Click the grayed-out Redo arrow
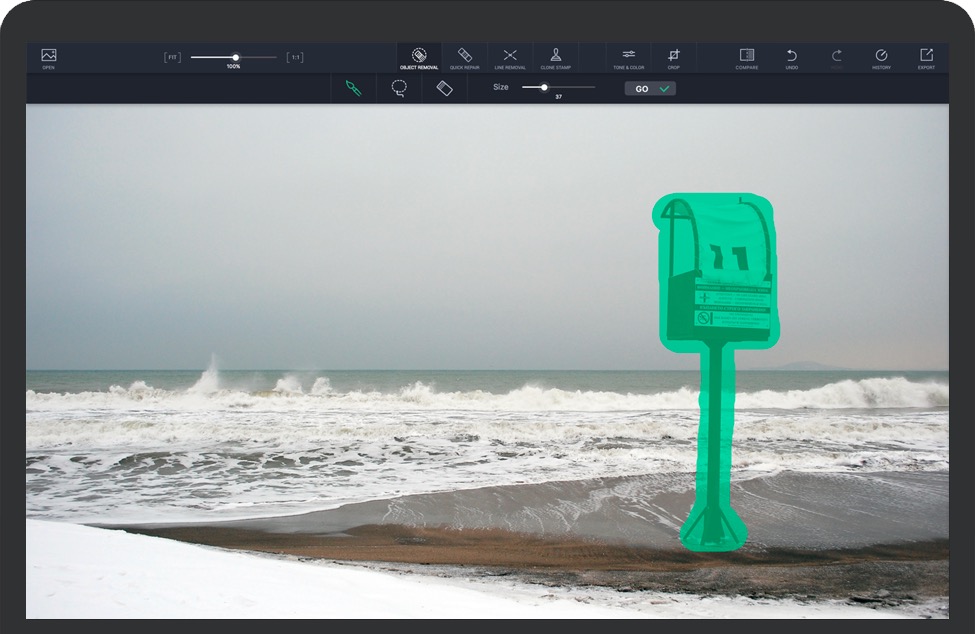This screenshot has width=975, height=634. click(837, 57)
